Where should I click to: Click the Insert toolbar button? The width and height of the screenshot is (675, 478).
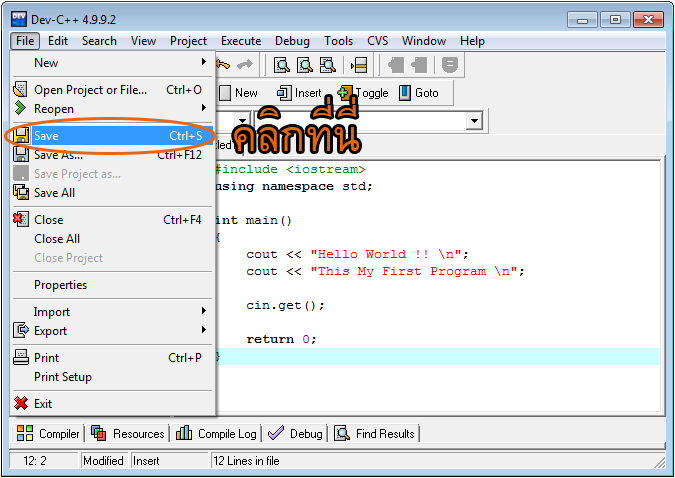(x=299, y=93)
